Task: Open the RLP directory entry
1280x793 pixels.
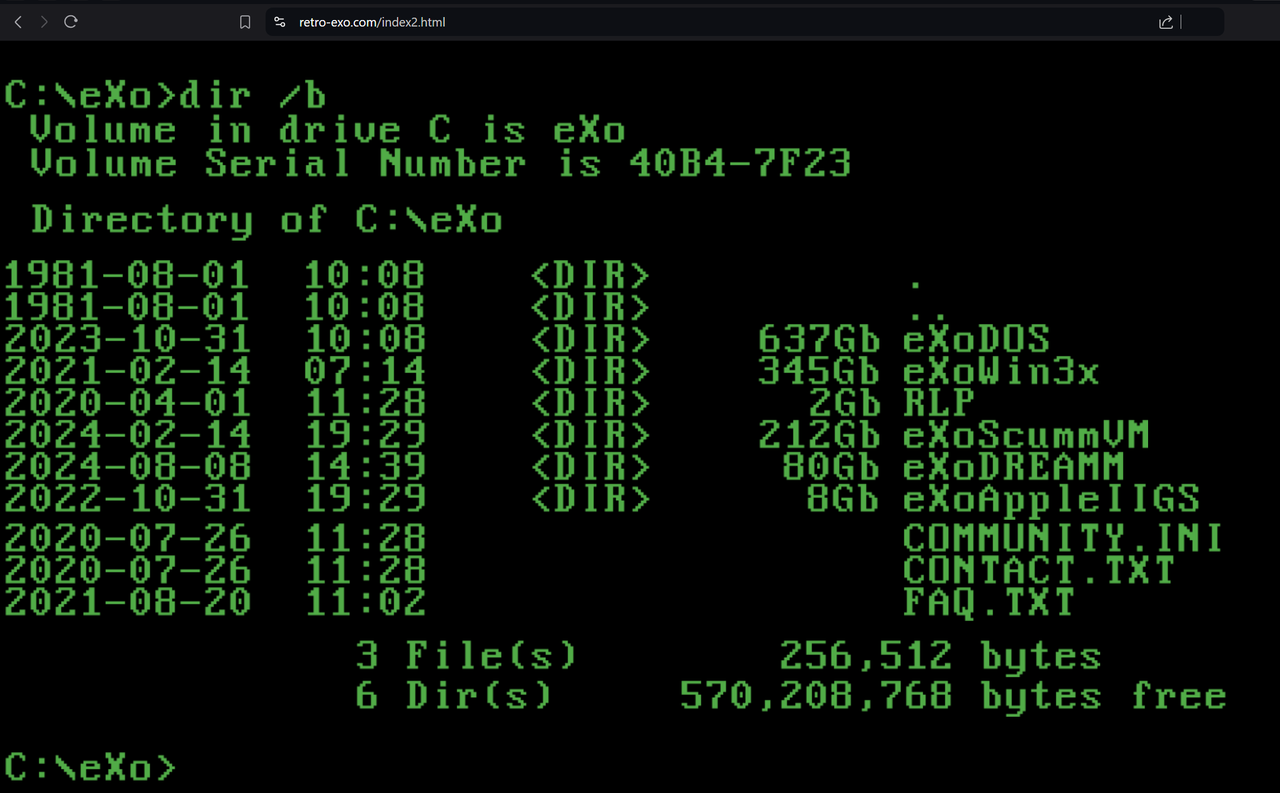Action: [939, 402]
